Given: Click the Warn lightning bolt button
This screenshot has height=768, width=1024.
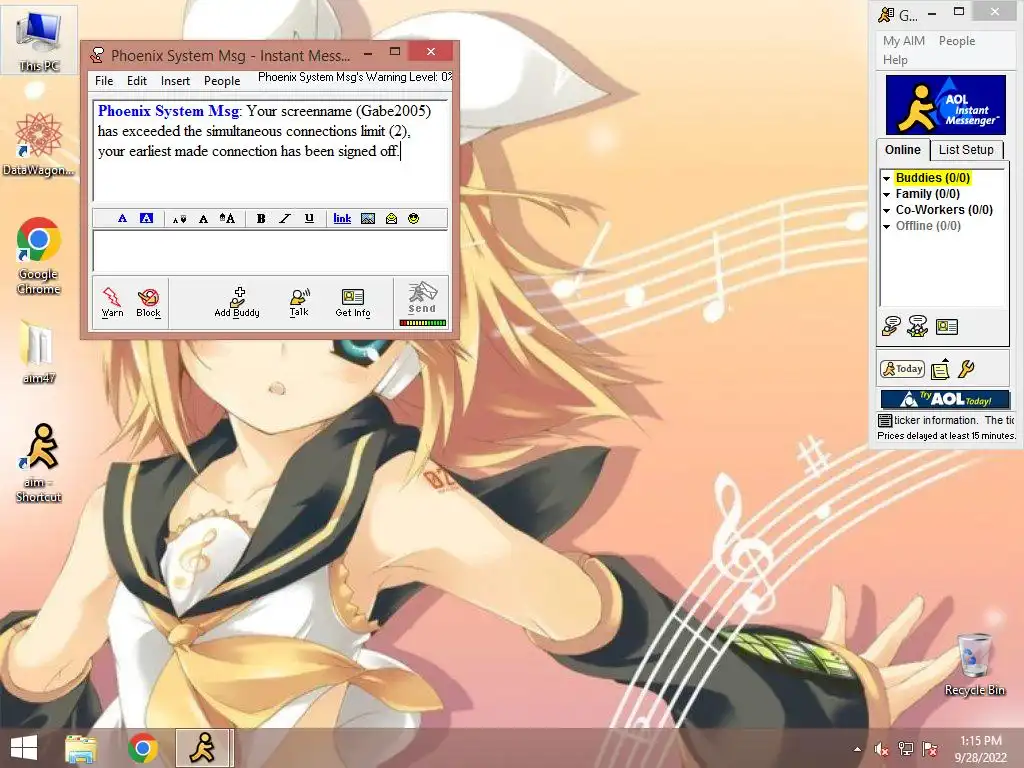Looking at the screenshot, I should [x=112, y=303].
